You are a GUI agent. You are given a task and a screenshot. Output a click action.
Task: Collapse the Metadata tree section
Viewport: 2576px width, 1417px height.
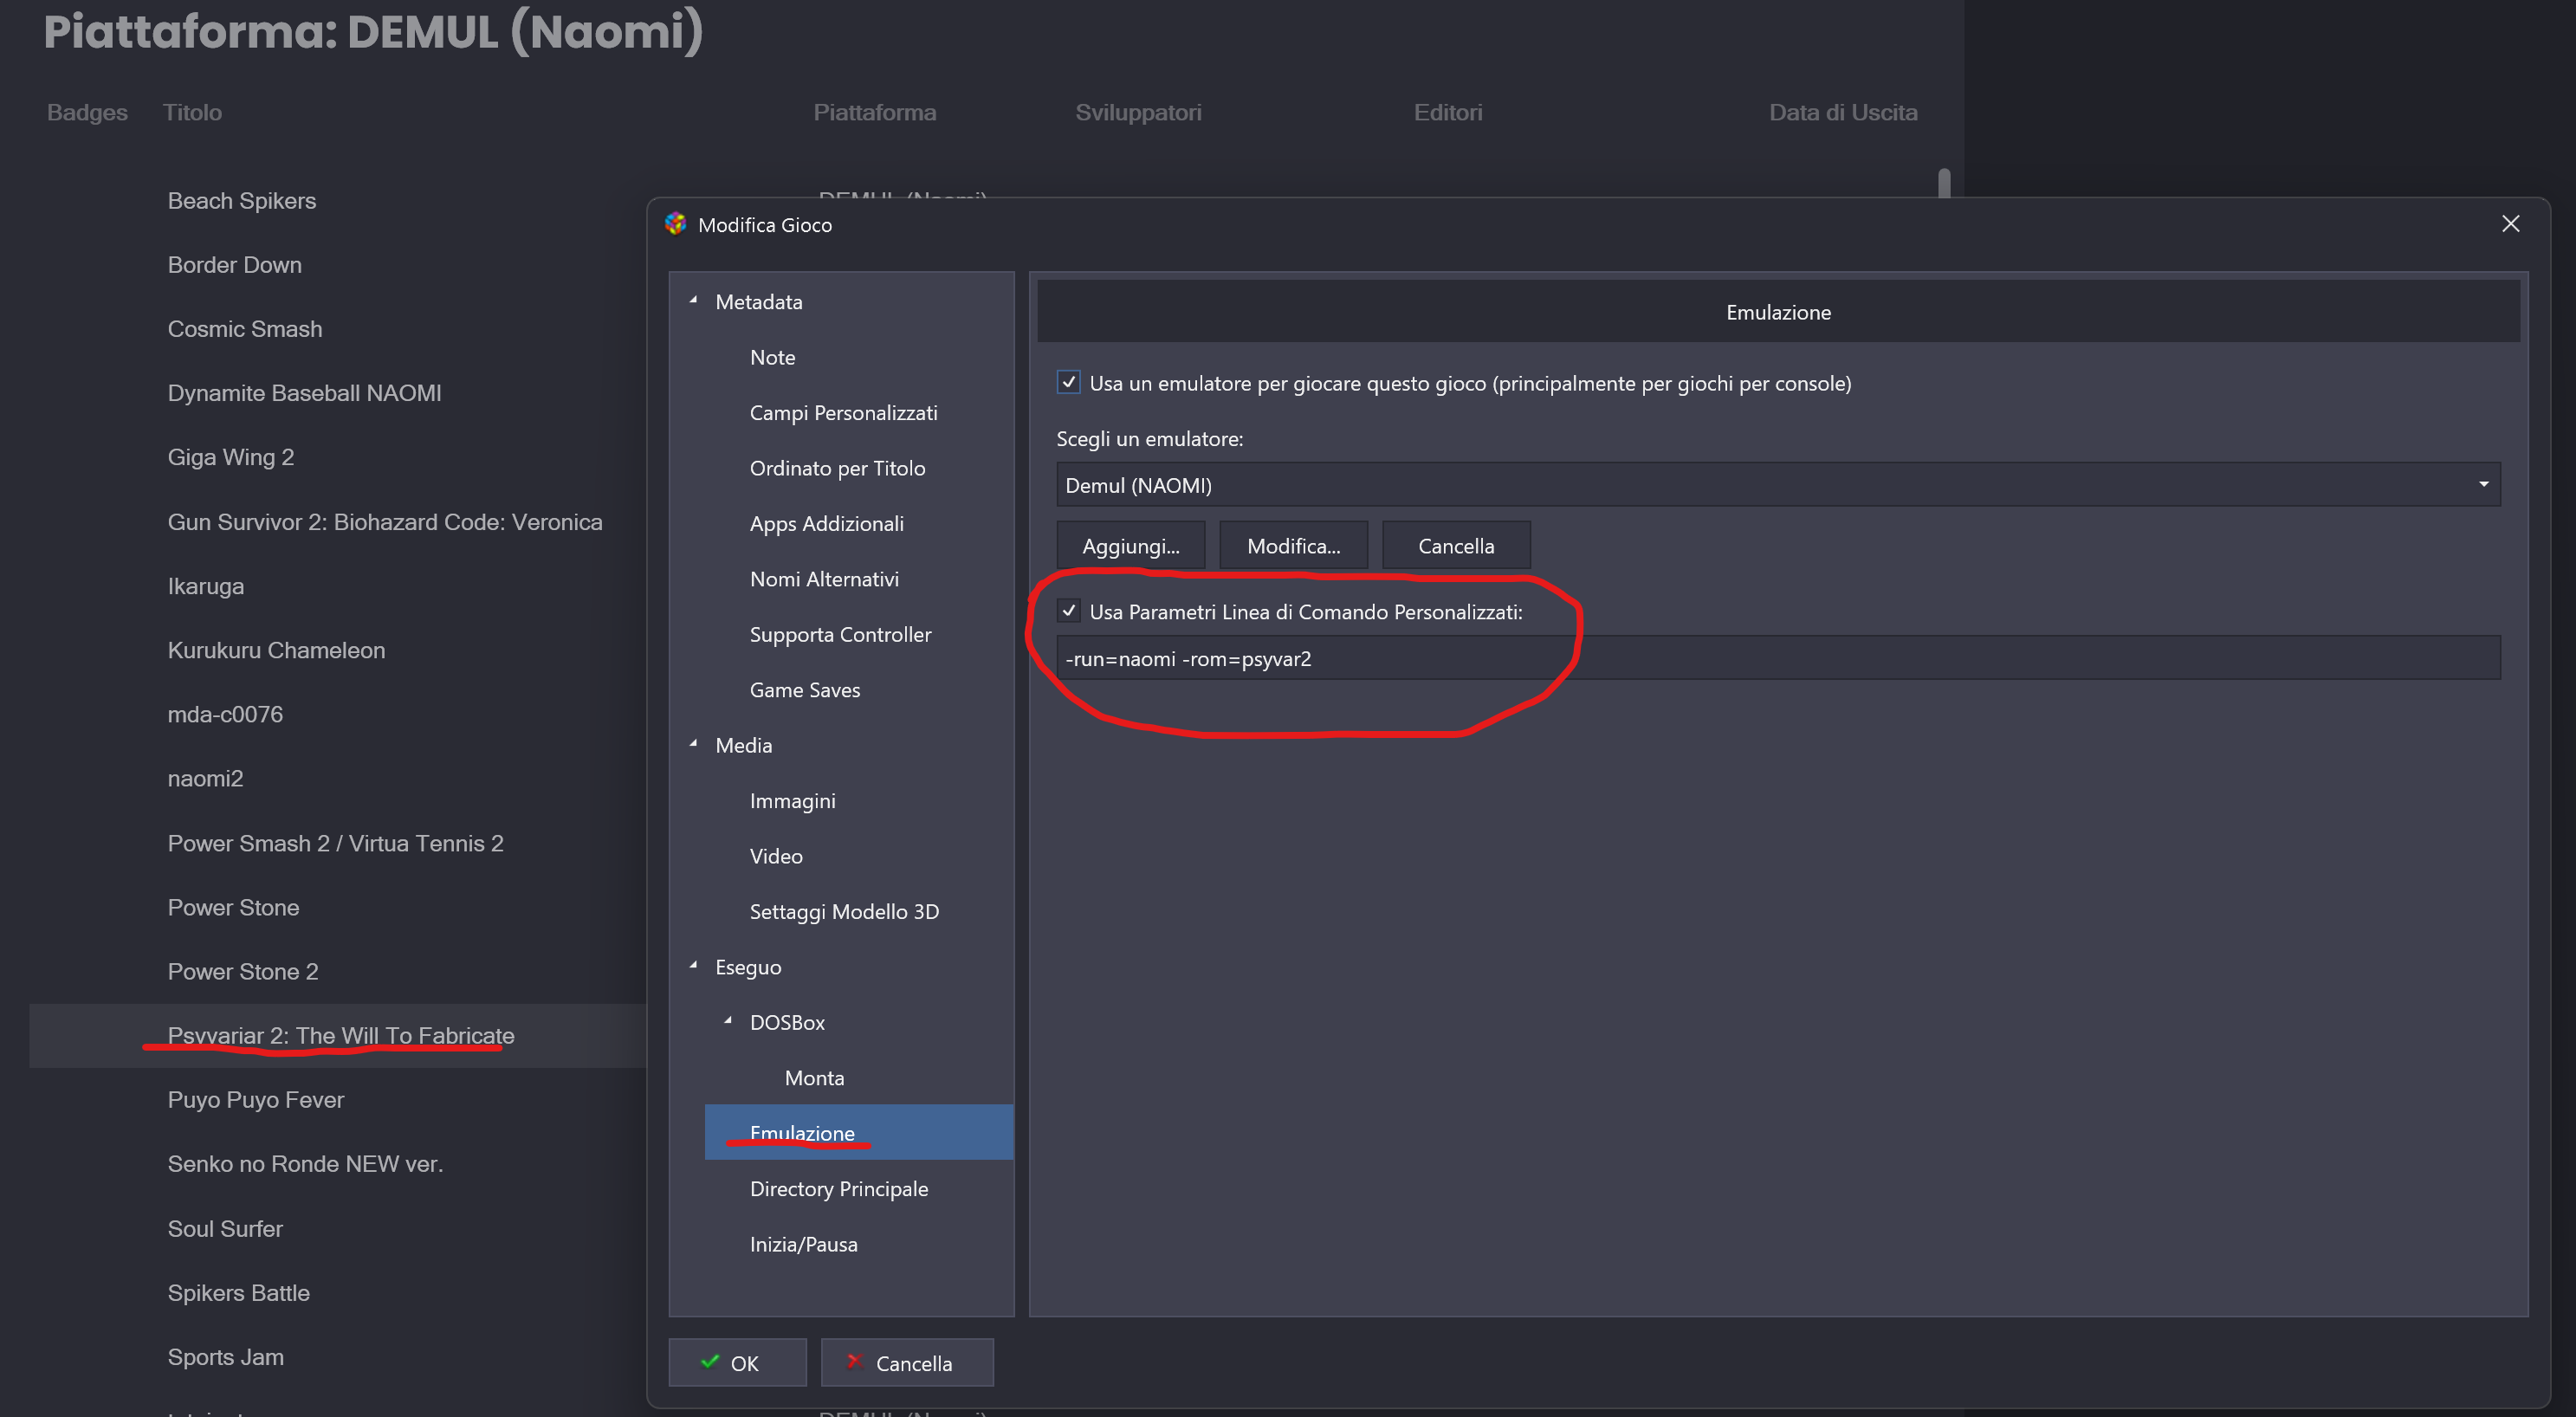693,300
